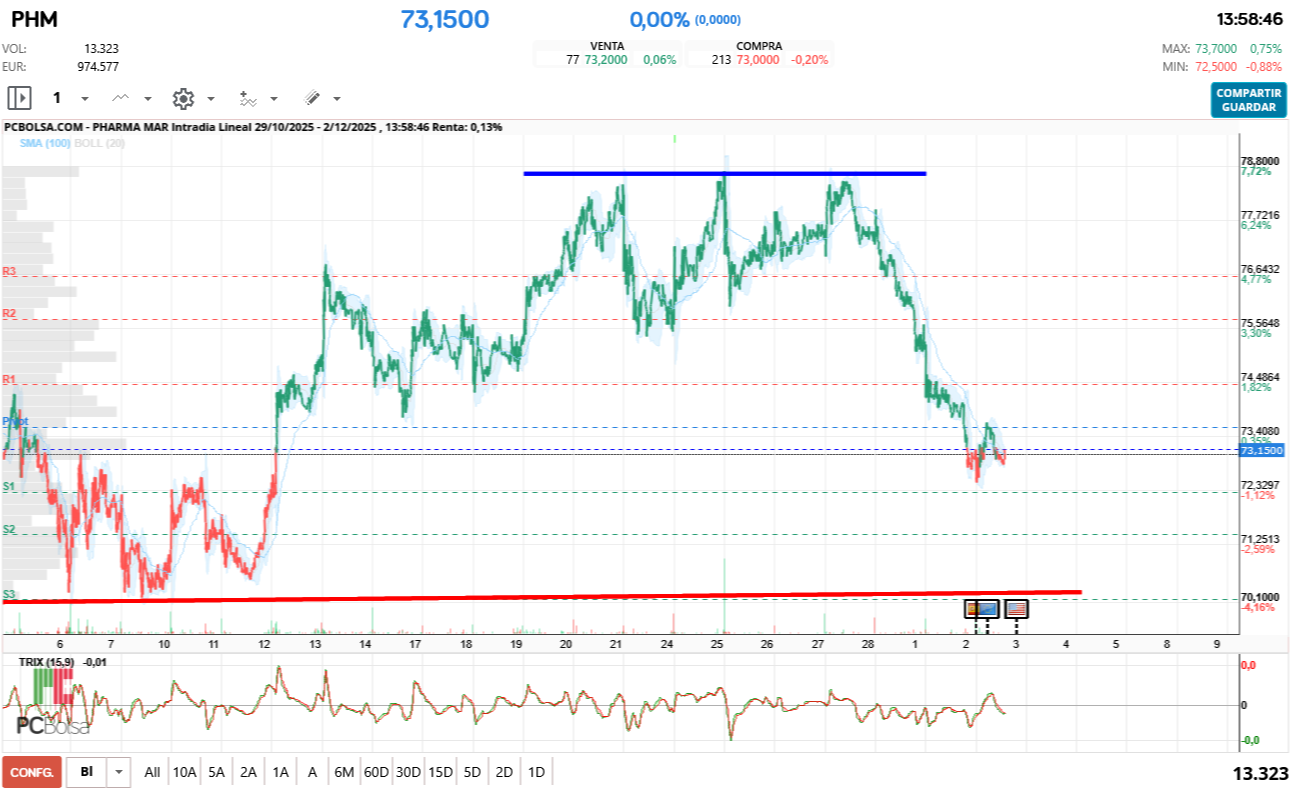Select the All period tab
The width and height of the screenshot is (1302, 793).
click(151, 771)
